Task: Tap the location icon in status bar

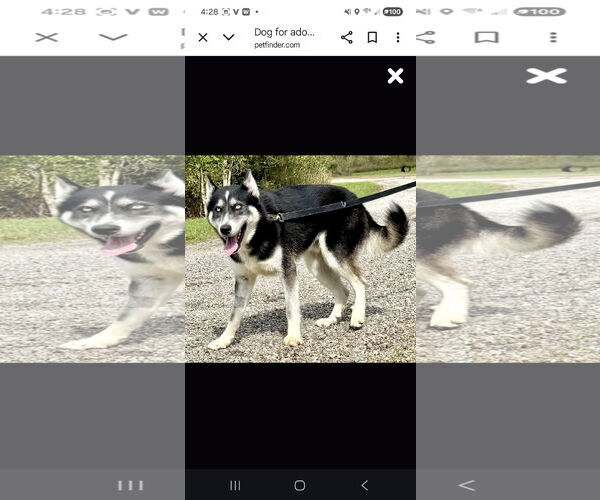Action: [357, 12]
